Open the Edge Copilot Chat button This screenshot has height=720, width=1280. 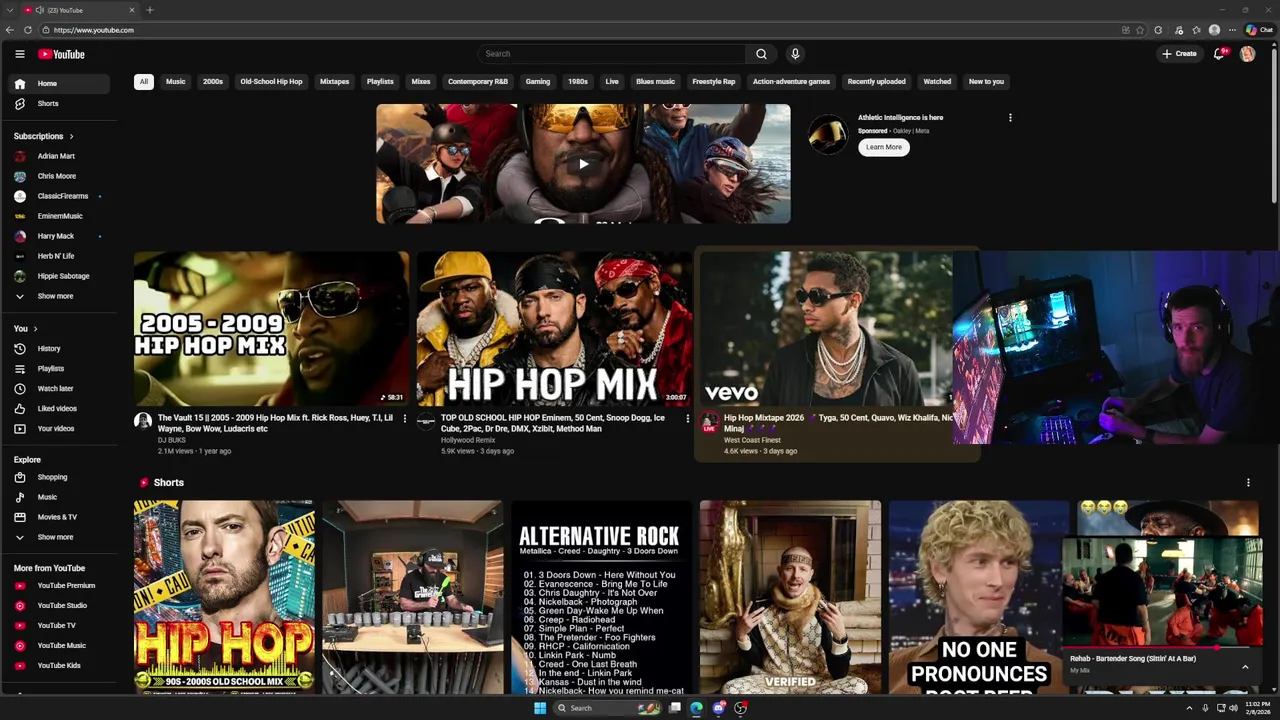point(1258,30)
